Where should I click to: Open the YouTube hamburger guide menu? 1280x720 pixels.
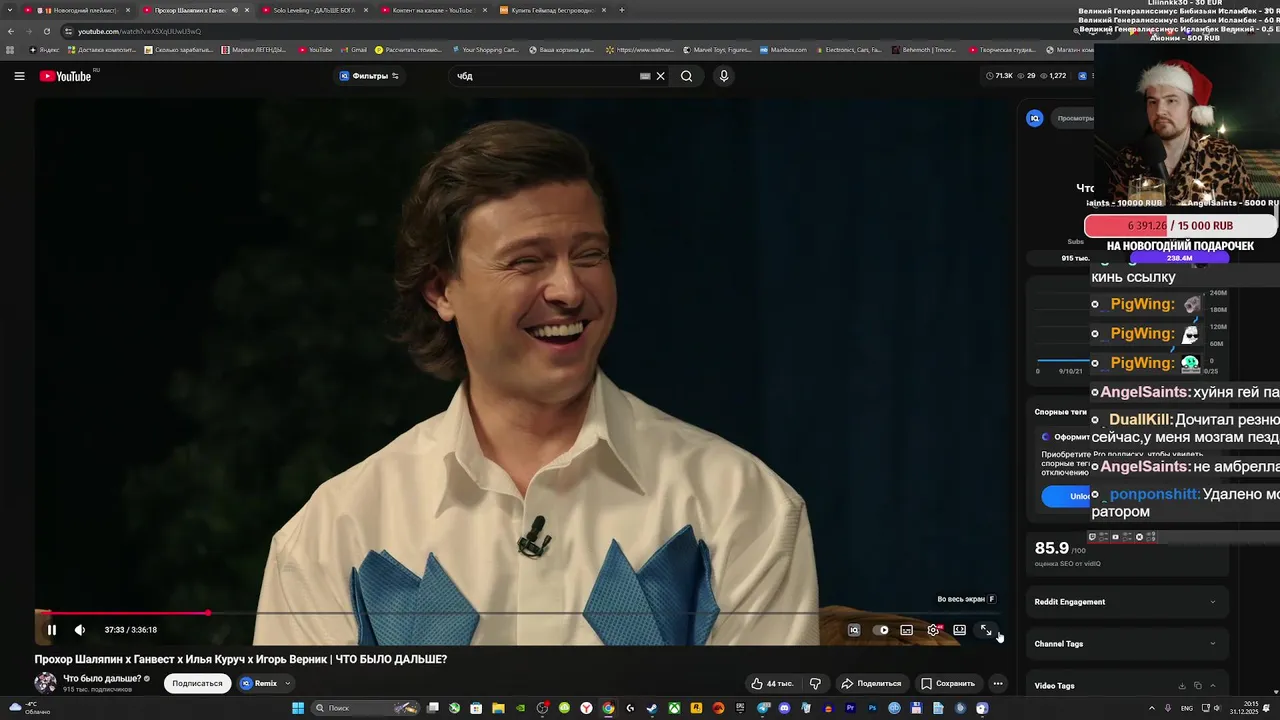click(x=19, y=76)
